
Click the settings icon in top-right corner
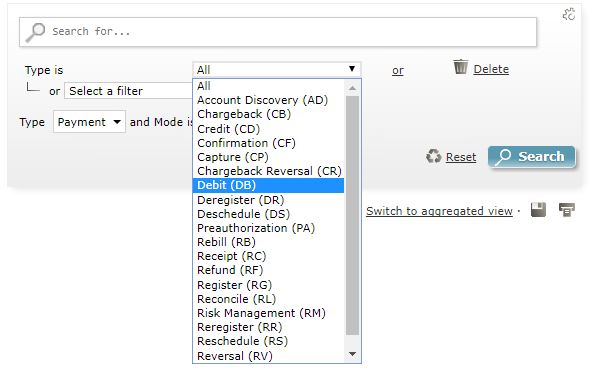569,14
